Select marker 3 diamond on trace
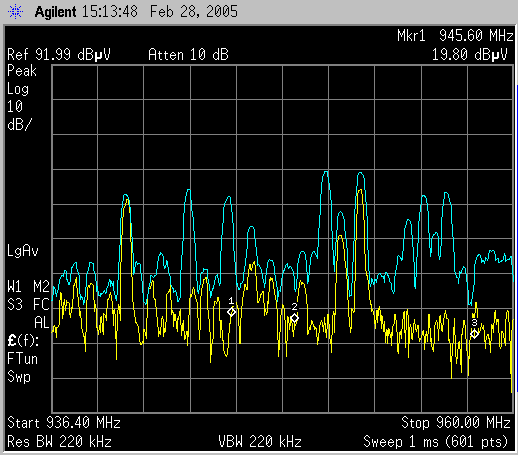Screen dimensions: 518x455 pos(475,334)
